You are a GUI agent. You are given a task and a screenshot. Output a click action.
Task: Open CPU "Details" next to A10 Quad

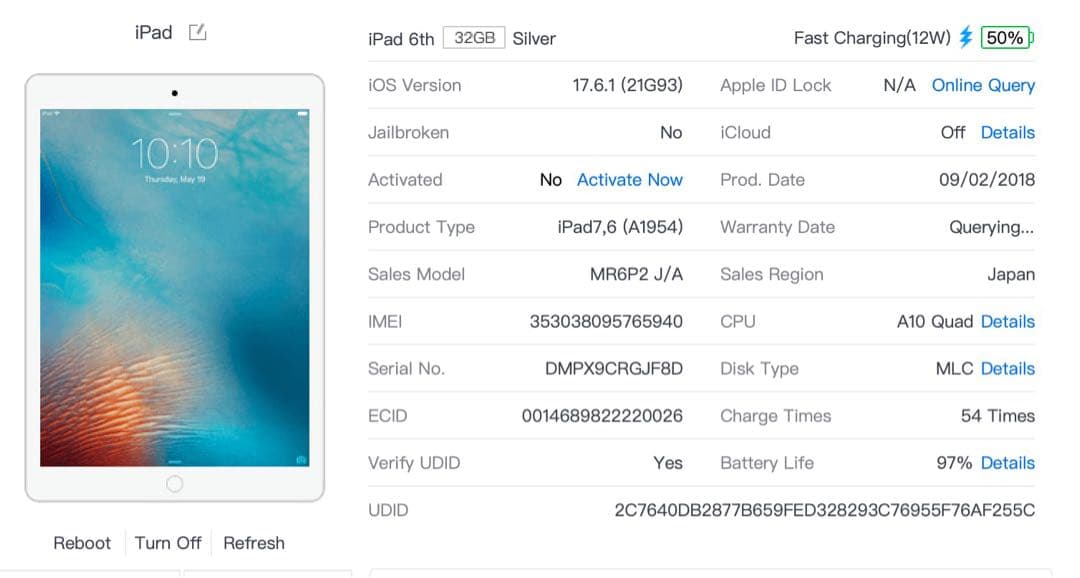pyautogui.click(x=1007, y=321)
